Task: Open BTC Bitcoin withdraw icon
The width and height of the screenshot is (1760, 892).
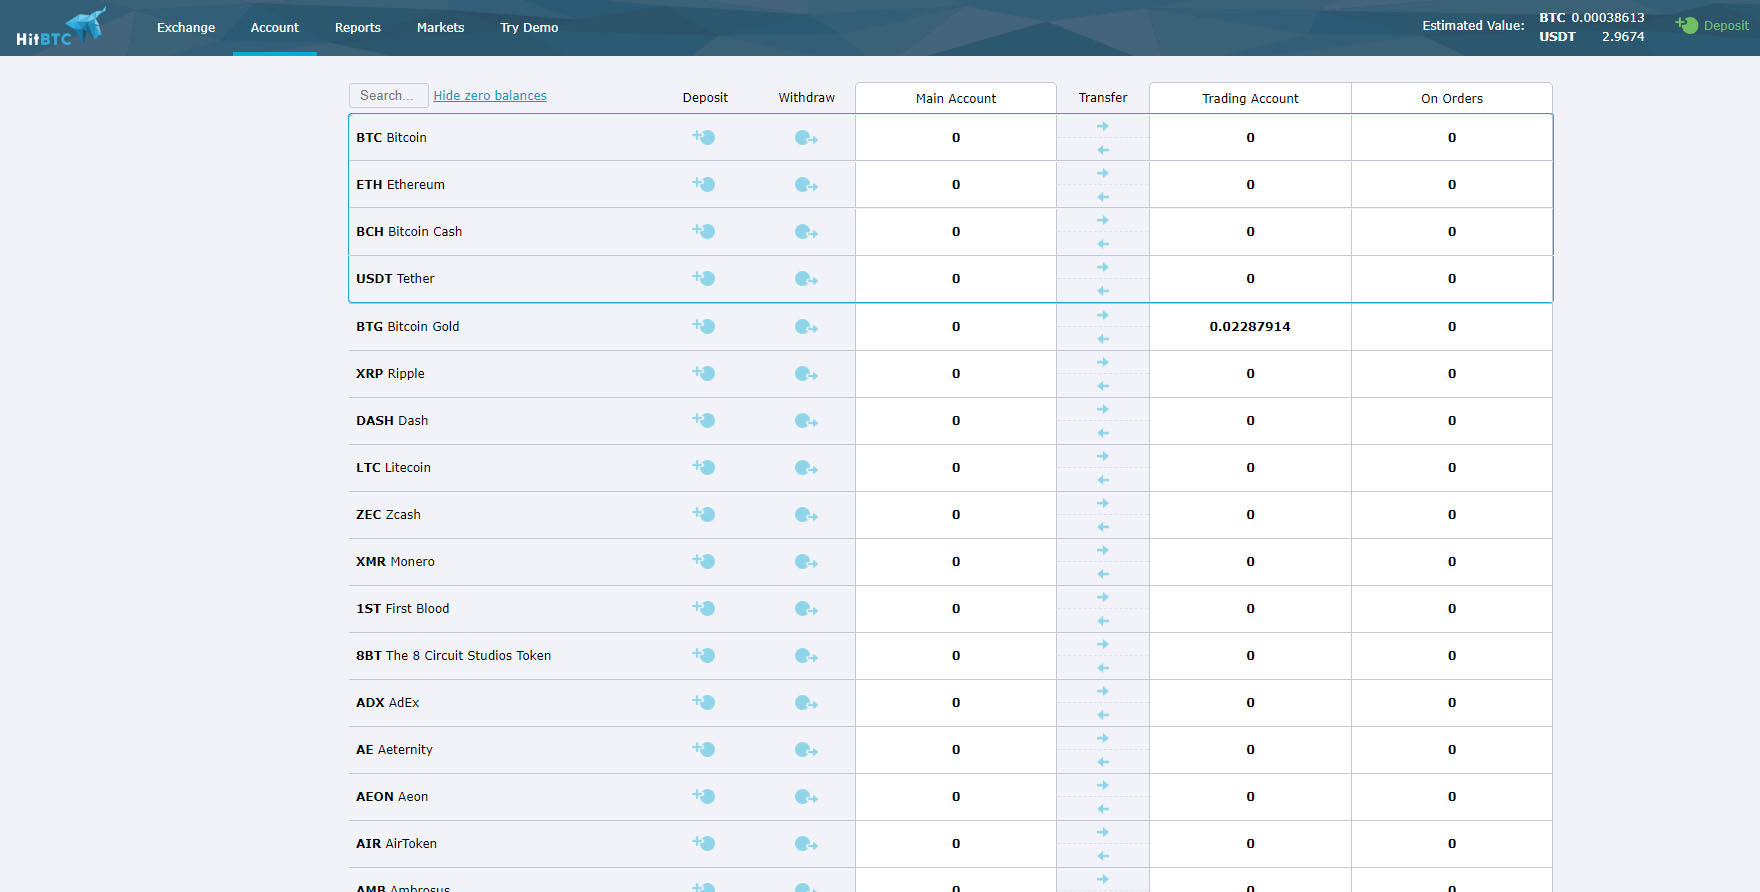Action: point(806,138)
